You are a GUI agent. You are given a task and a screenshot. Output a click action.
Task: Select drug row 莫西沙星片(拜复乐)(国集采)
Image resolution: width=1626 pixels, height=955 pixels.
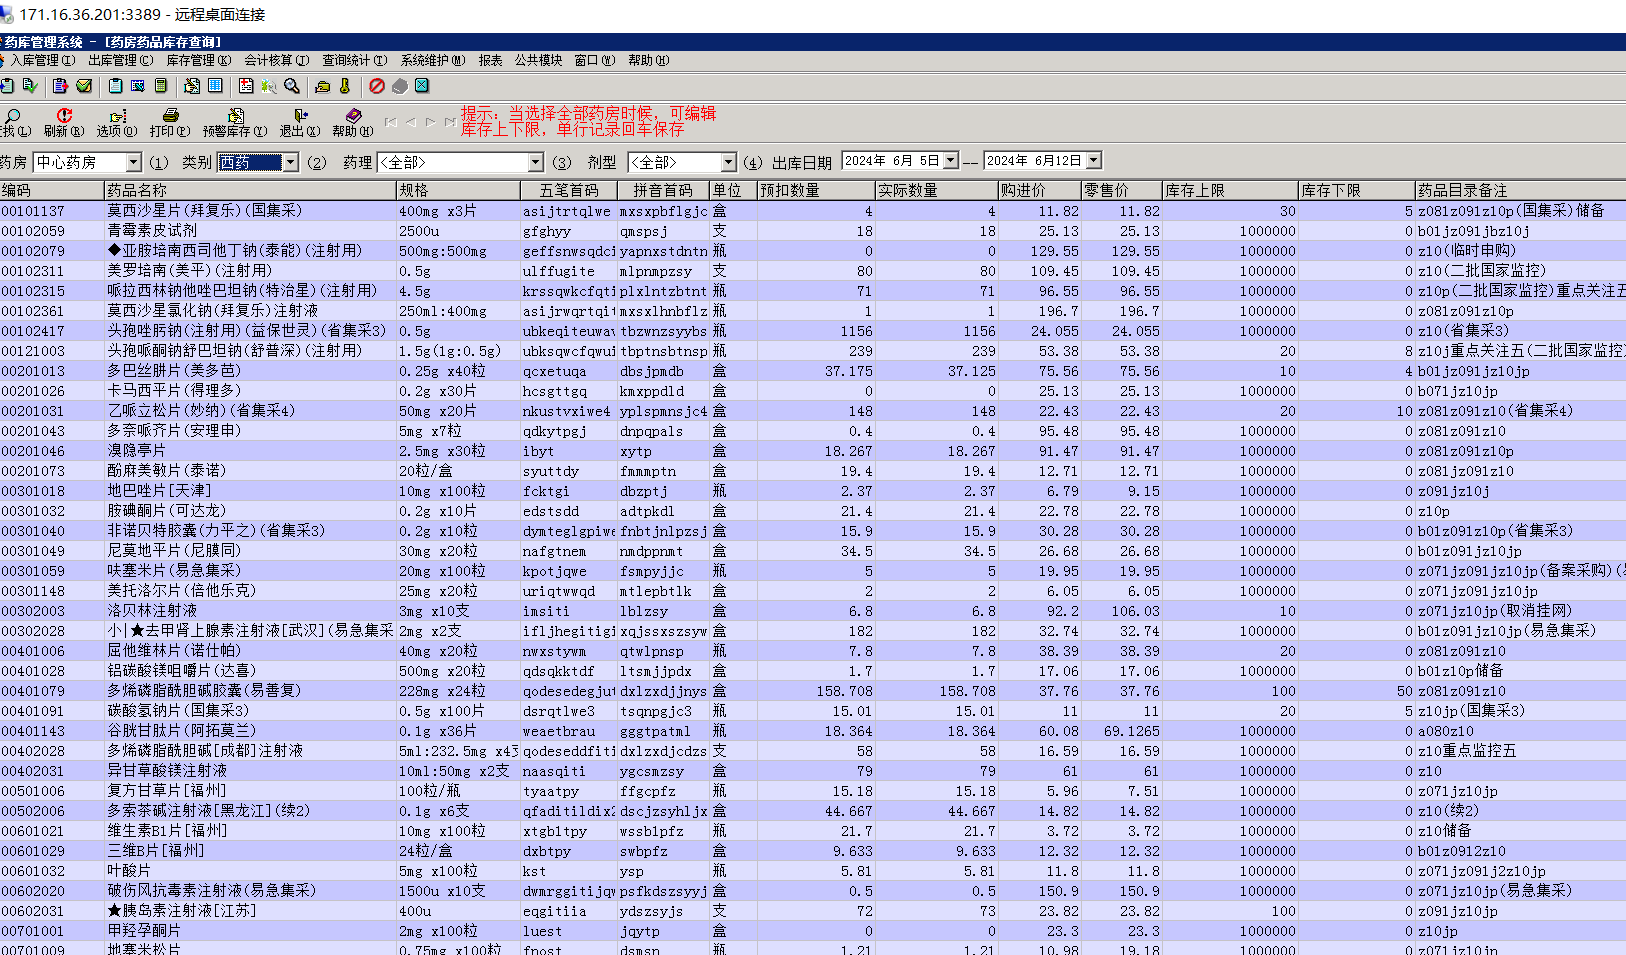tap(813, 211)
